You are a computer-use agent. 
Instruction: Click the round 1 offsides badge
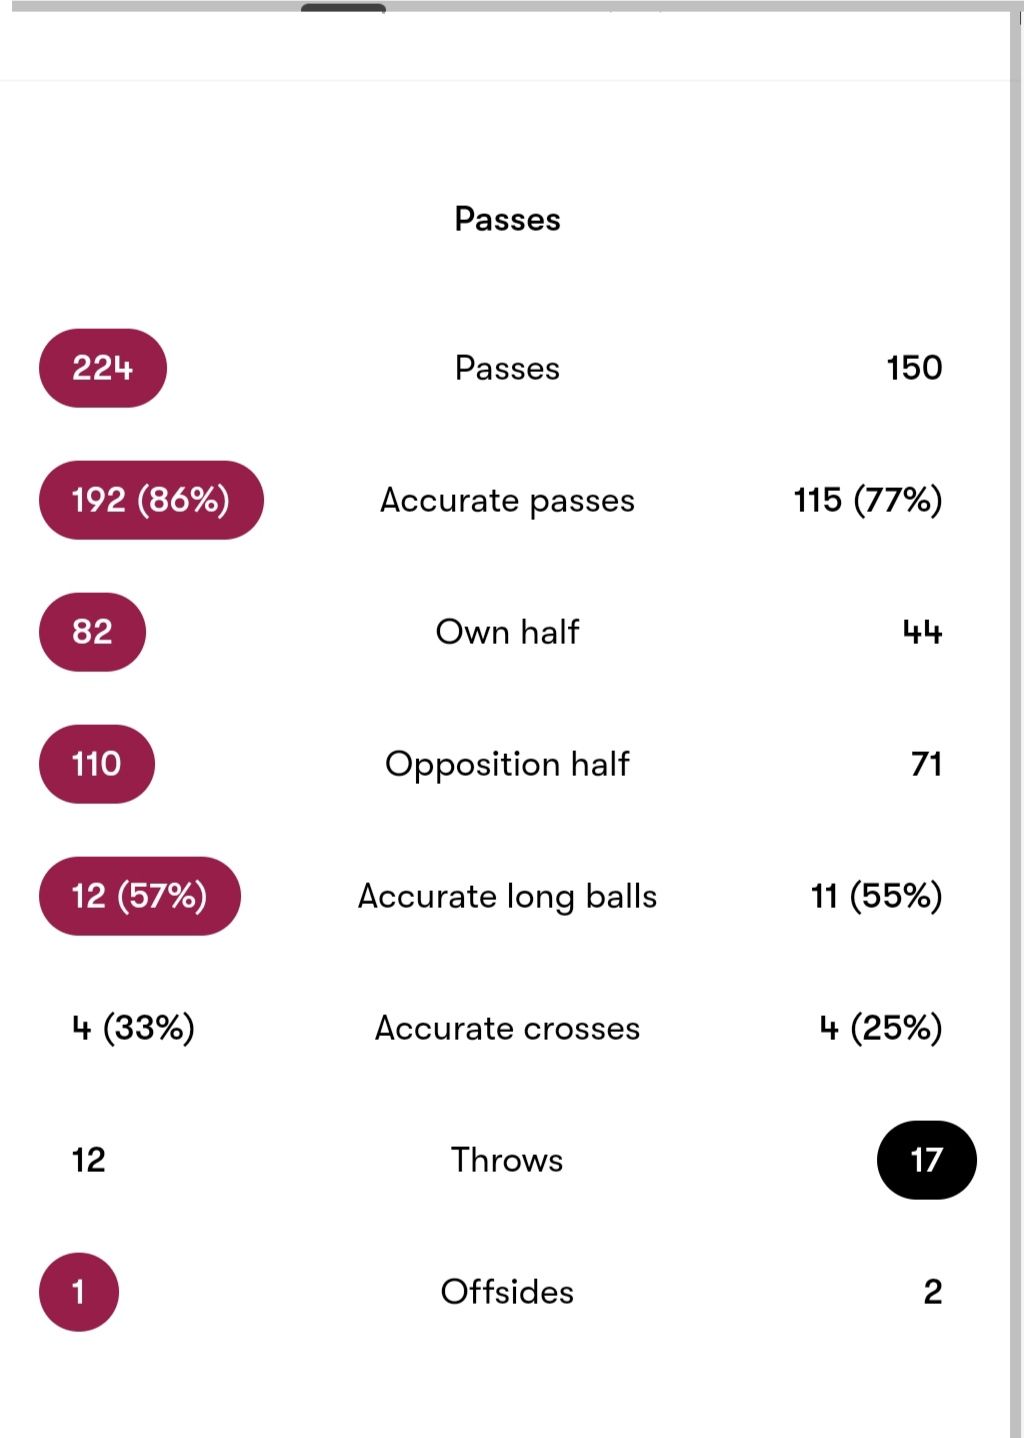coord(79,1292)
